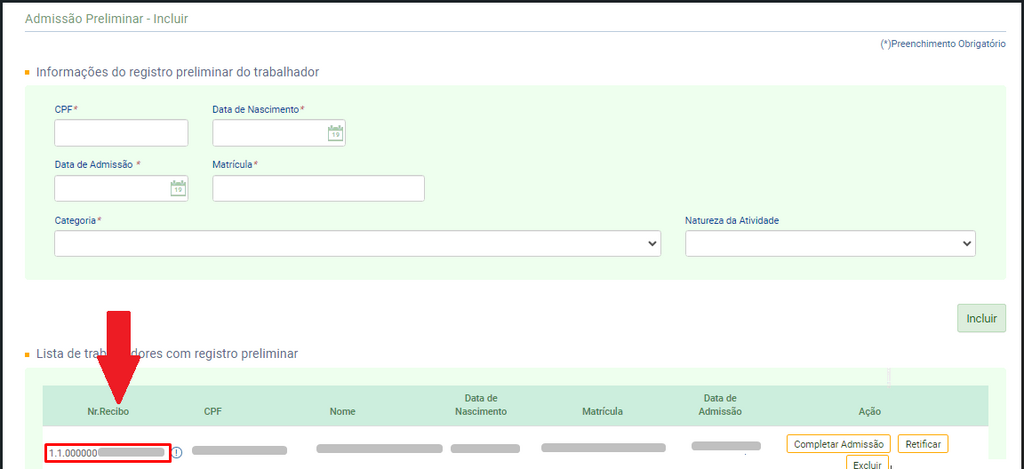Select the receipt number starting with 1.1.000000

pyautogui.click(x=107, y=453)
